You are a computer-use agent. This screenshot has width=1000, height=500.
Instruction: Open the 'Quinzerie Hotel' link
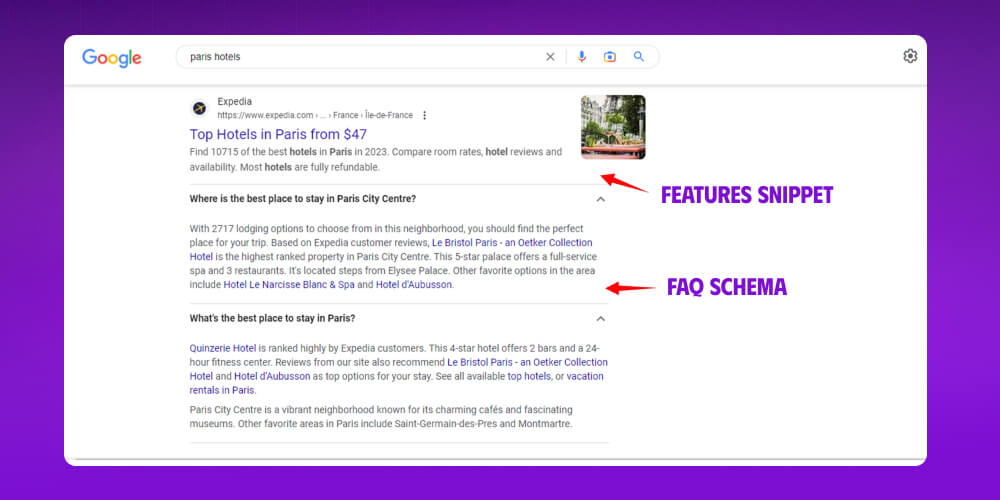(x=223, y=348)
